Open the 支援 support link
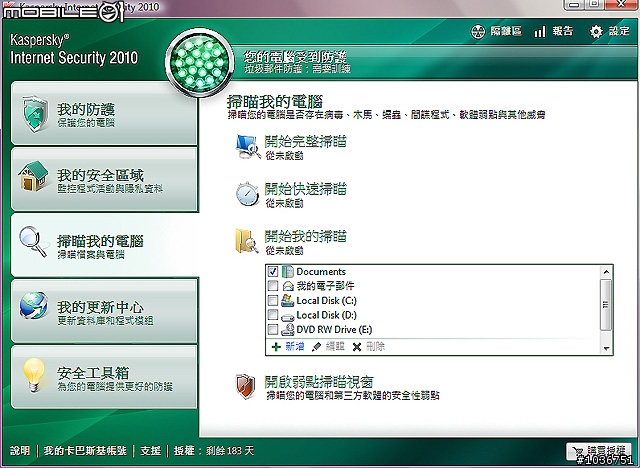Image resolution: width=640 pixels, height=468 pixels. coord(150,450)
